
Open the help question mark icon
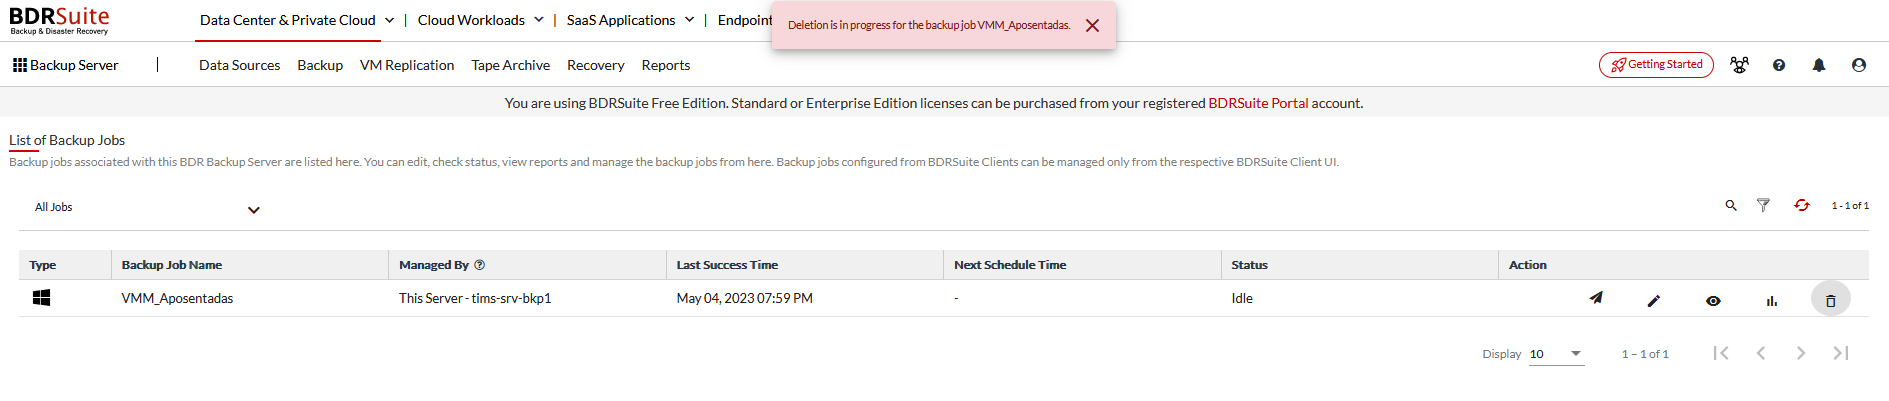(1779, 65)
